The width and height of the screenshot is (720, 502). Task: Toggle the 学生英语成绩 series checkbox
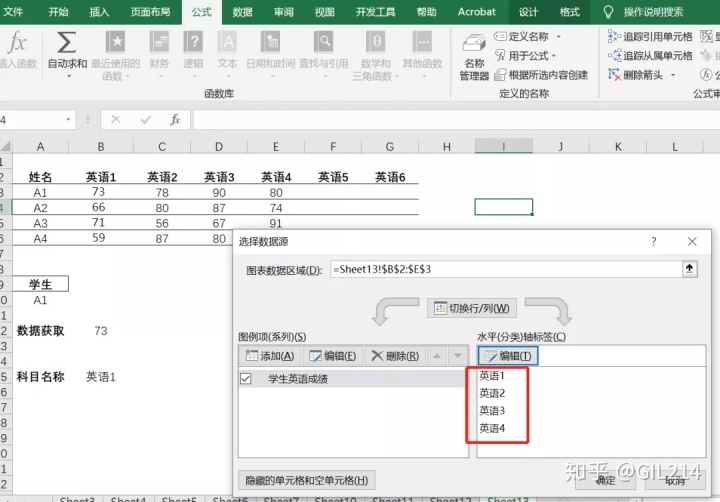(246, 379)
